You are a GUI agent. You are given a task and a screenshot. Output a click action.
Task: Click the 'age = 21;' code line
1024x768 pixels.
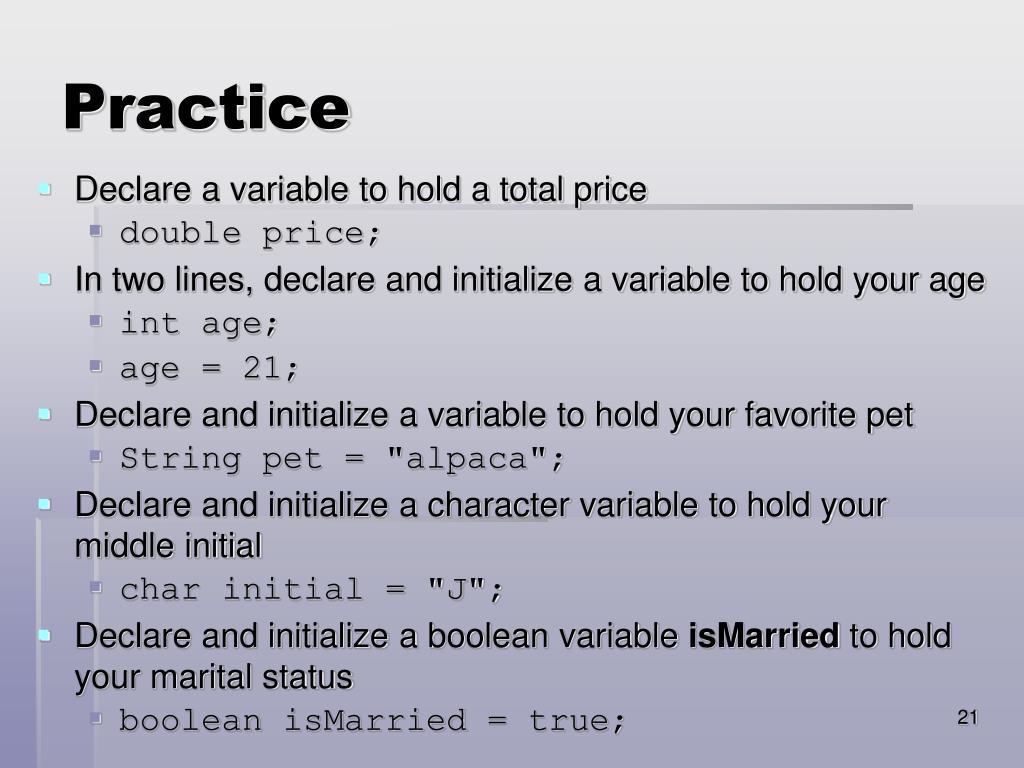(209, 369)
